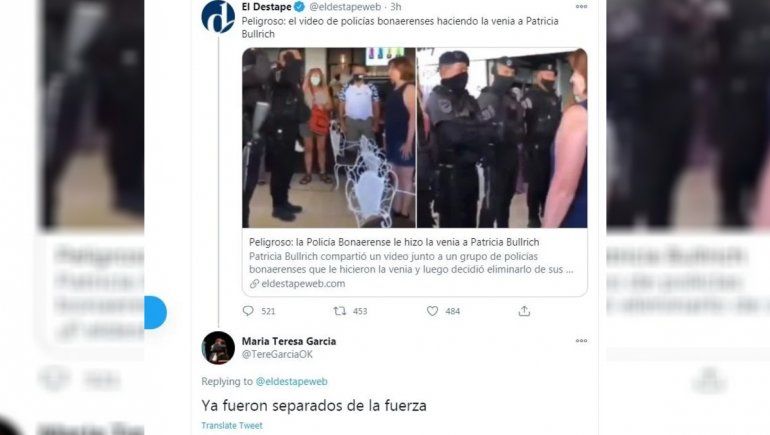
Task: Open the eldestapeweb.com link
Action: pyautogui.click(x=303, y=283)
